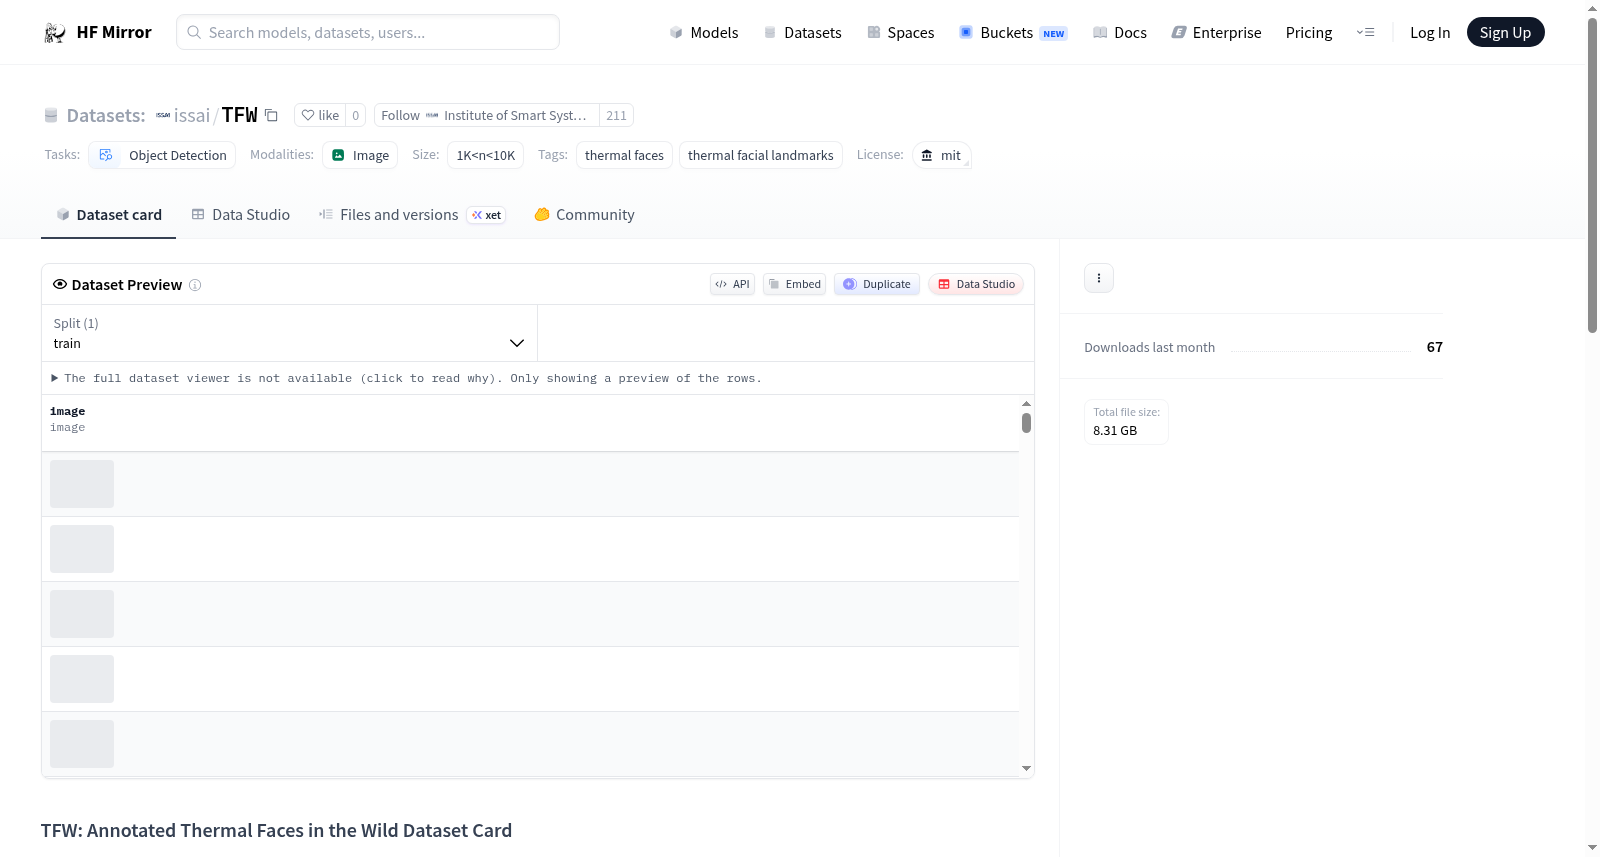
Task: Switch to the Dataset card tab
Action: pyautogui.click(x=108, y=215)
